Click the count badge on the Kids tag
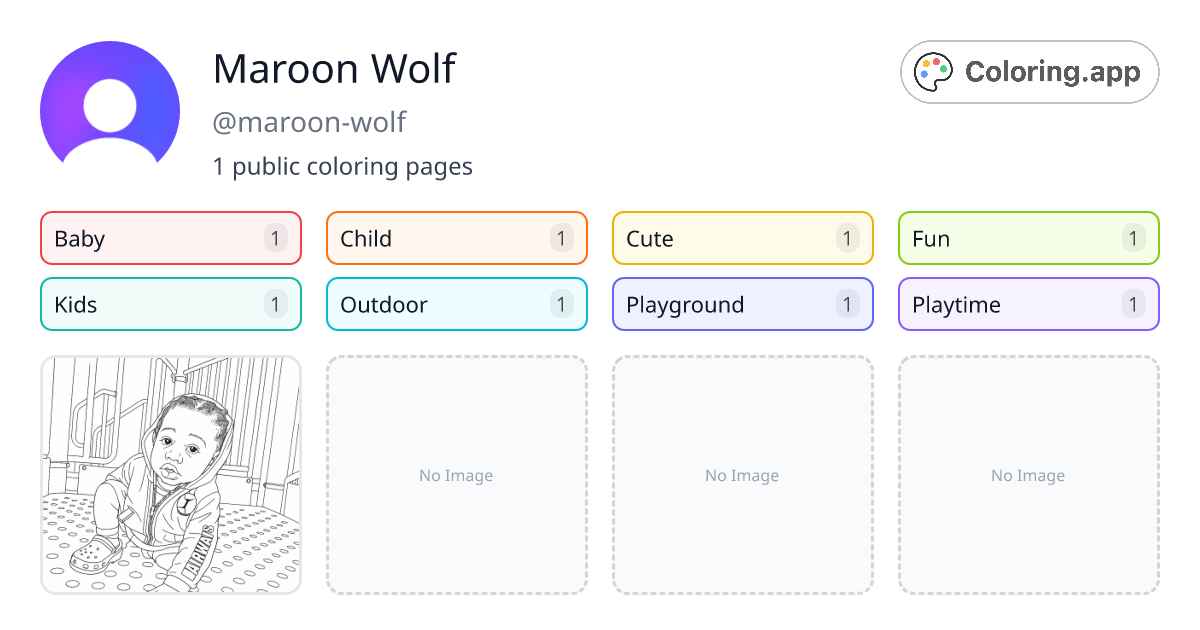 coord(275,304)
